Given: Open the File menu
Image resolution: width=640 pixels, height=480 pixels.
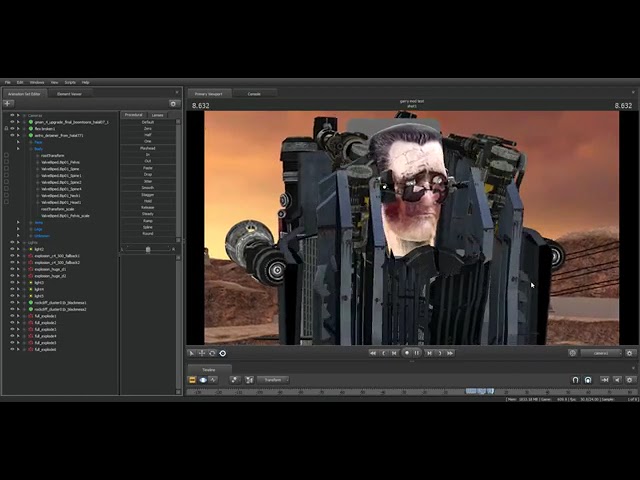Looking at the screenshot, I should pos(7,82).
